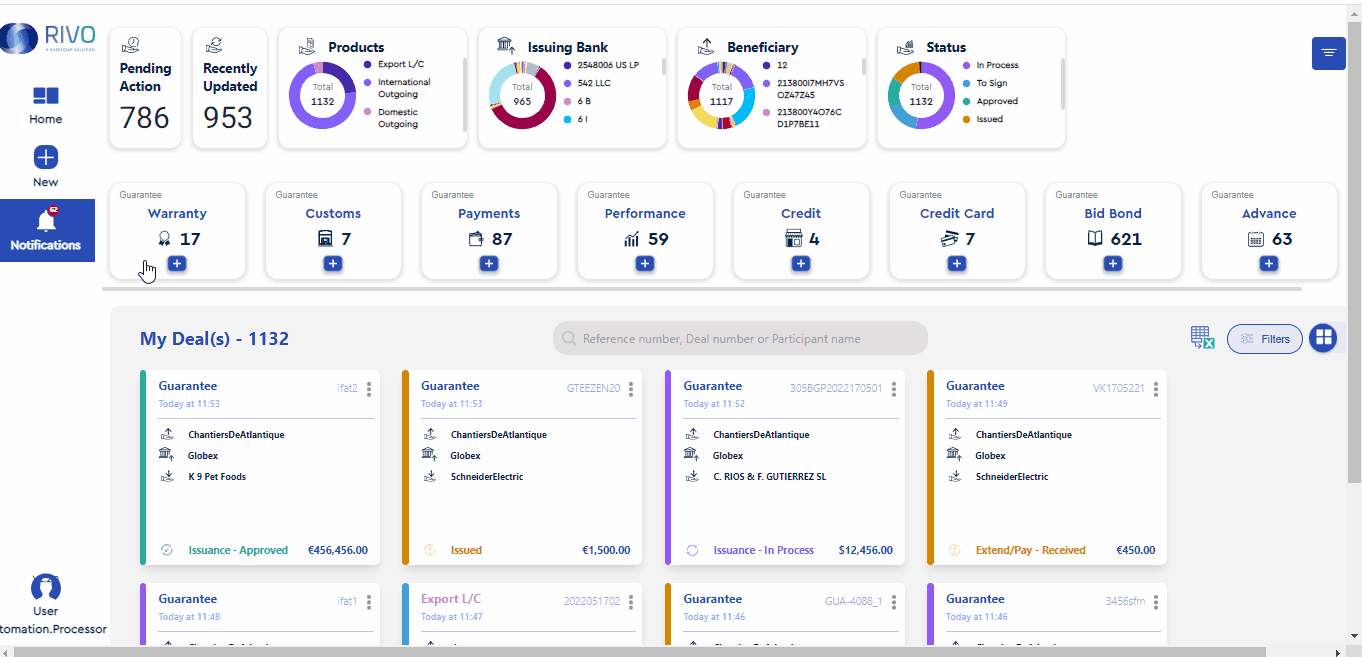The height and width of the screenshot is (657, 1362).
Task: Open the ifat2 Guarantee deal title
Action: pyautogui.click(x=188, y=386)
